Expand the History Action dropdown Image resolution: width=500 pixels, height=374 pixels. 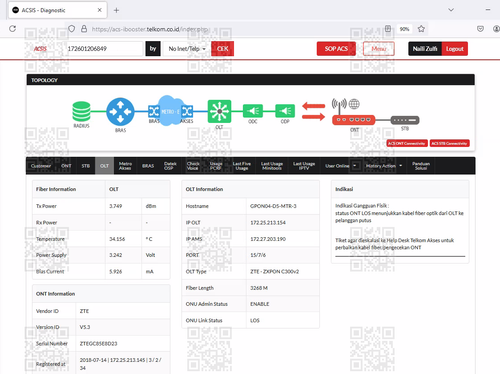click(x=384, y=166)
